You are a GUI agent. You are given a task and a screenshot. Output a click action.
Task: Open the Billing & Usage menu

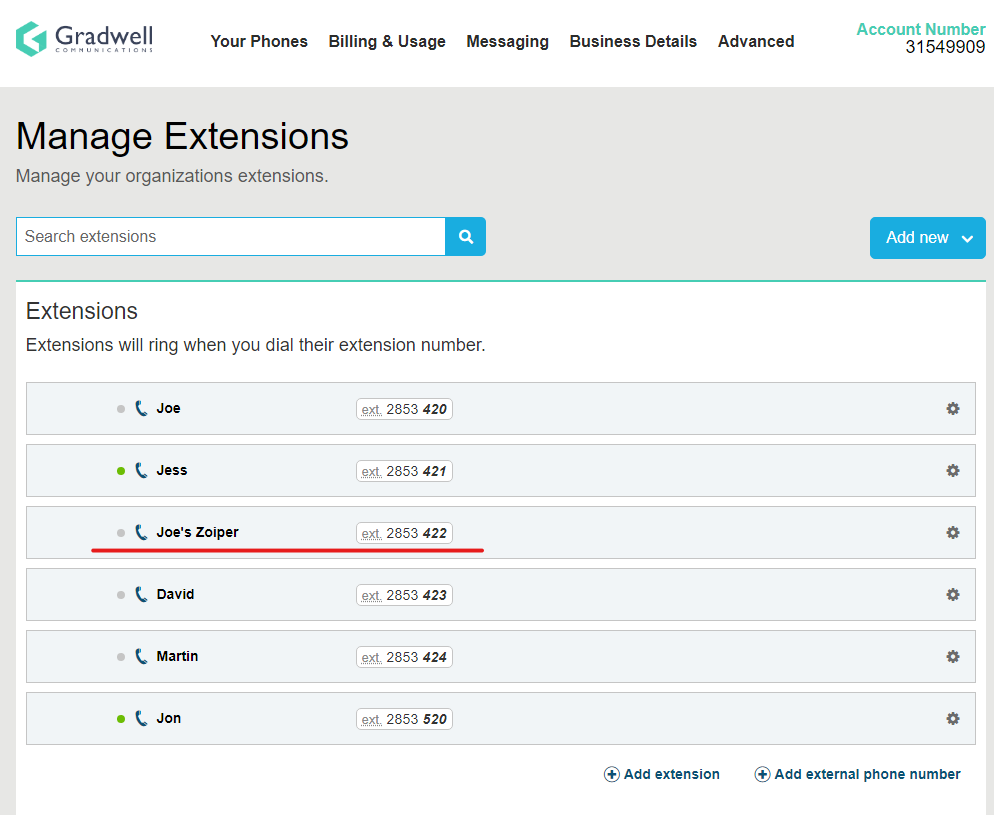387,42
